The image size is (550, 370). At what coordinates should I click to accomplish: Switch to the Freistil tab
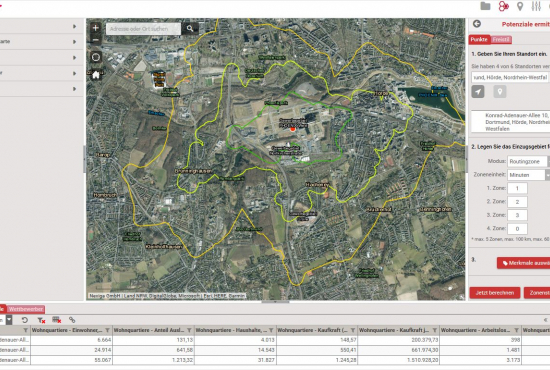[501, 40]
